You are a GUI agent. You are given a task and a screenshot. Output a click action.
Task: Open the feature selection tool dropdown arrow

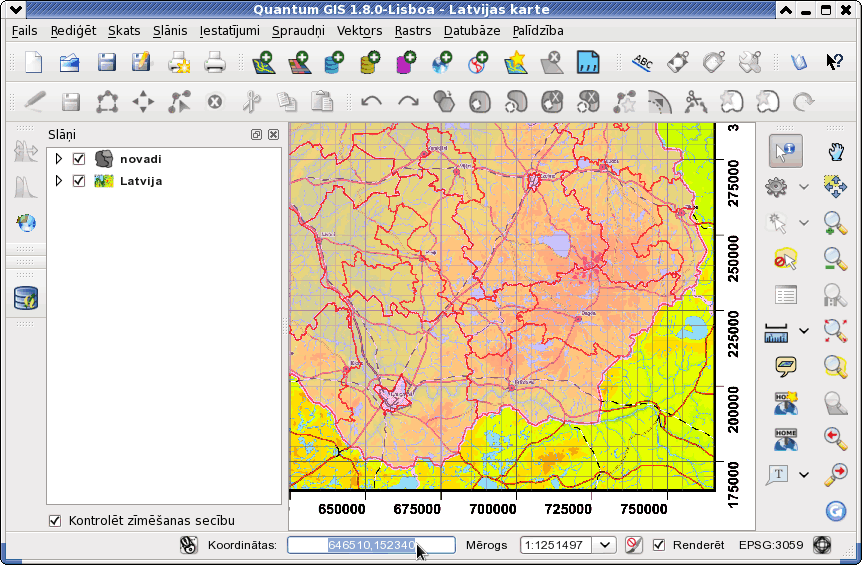[x=804, y=223]
